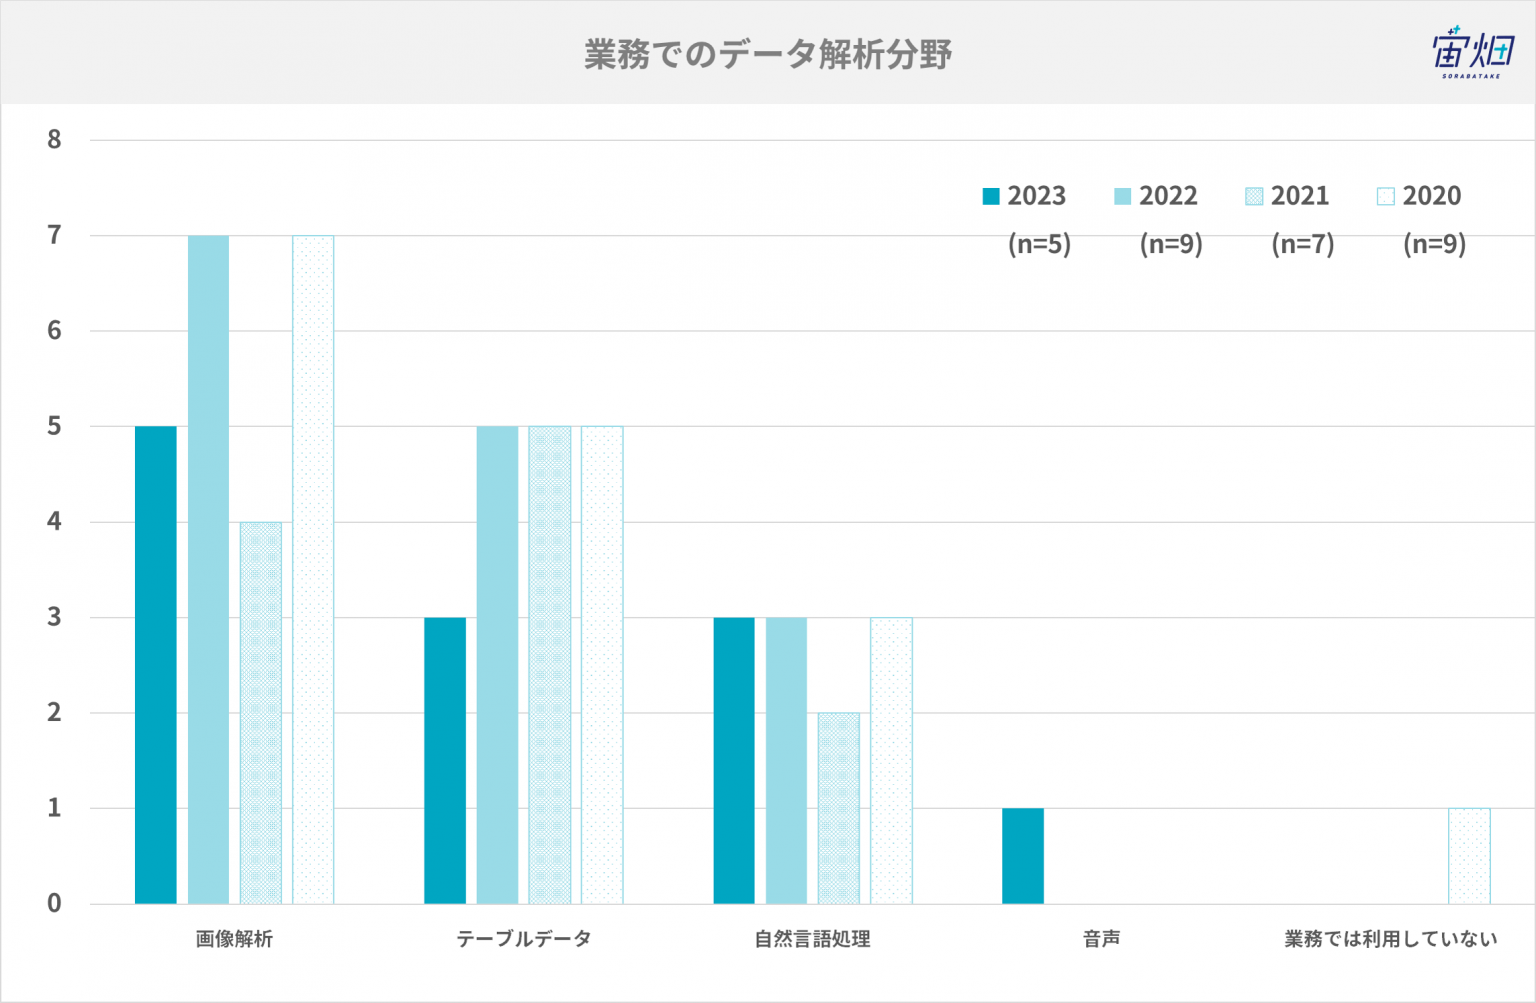Select the 2022 legend color swatch
1536x1003 pixels.
(x=1123, y=196)
